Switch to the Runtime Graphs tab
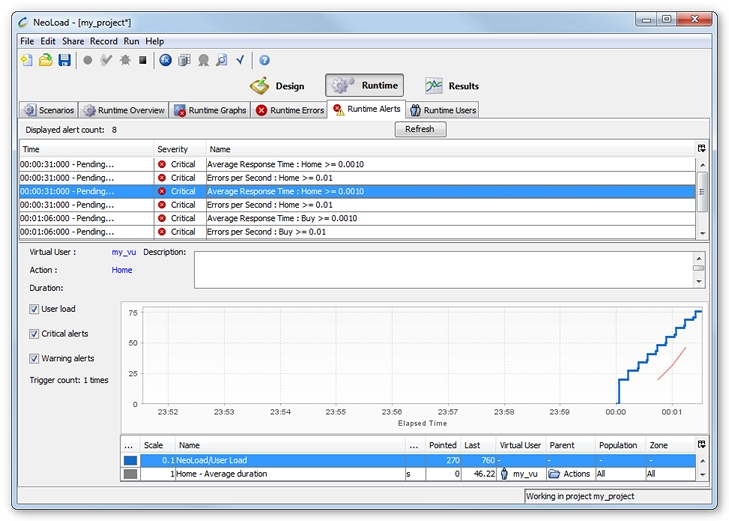The image size is (729, 521). pyautogui.click(x=210, y=110)
